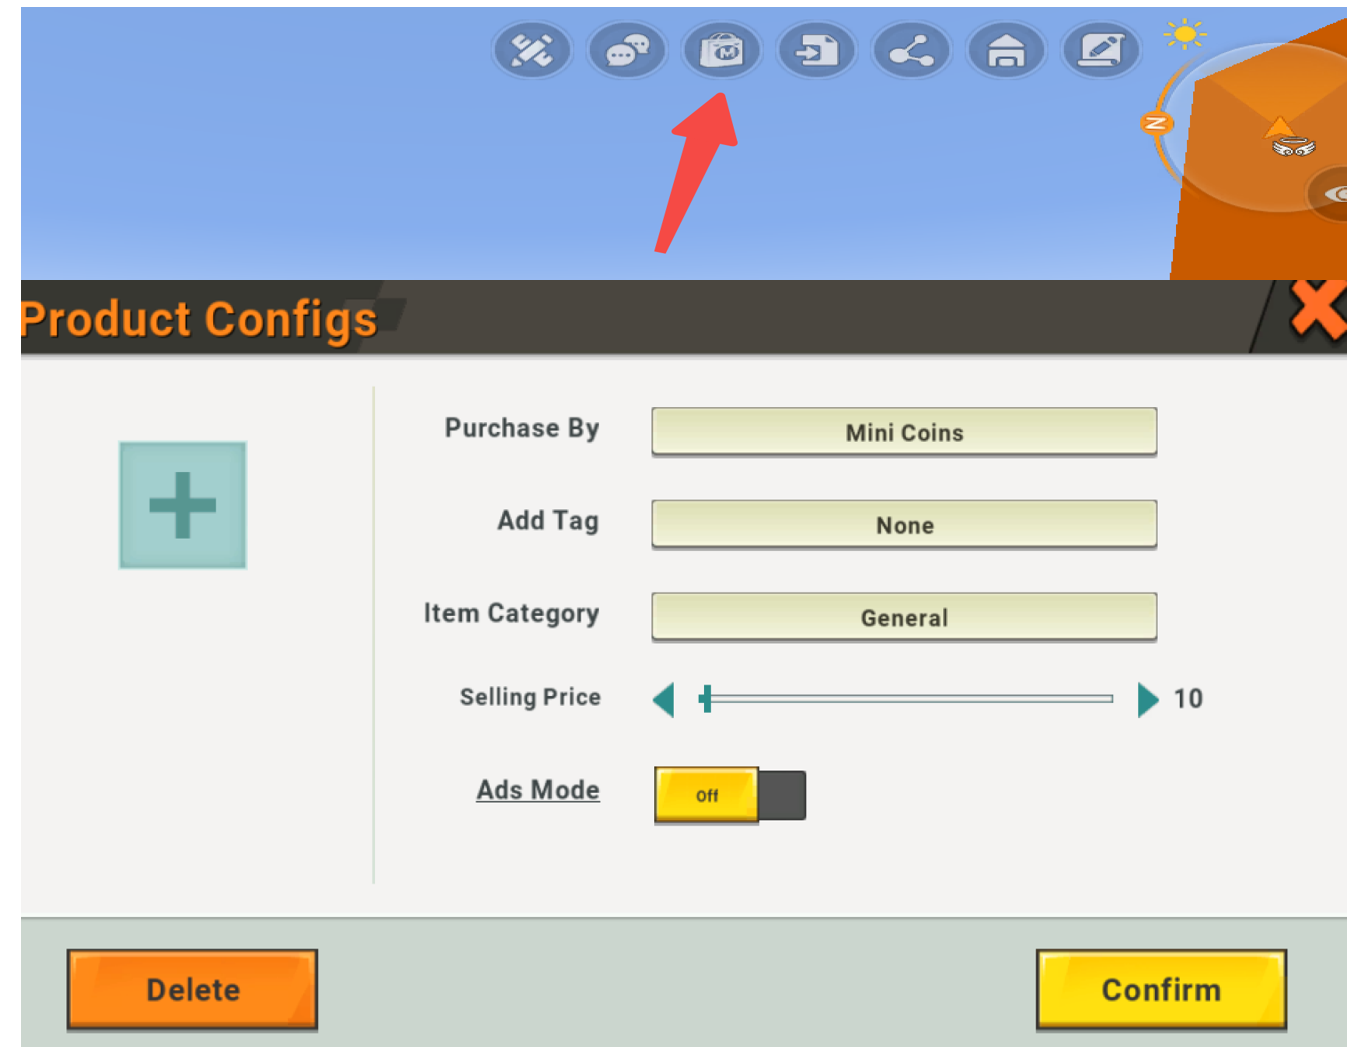Open the chat bubbles icon
The image size is (1368, 1054).
point(627,50)
